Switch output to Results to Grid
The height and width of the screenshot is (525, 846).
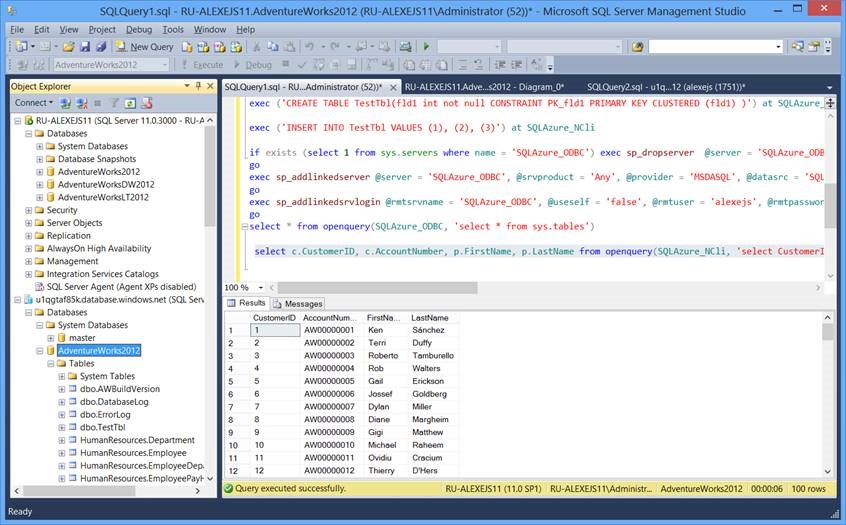(x=425, y=65)
